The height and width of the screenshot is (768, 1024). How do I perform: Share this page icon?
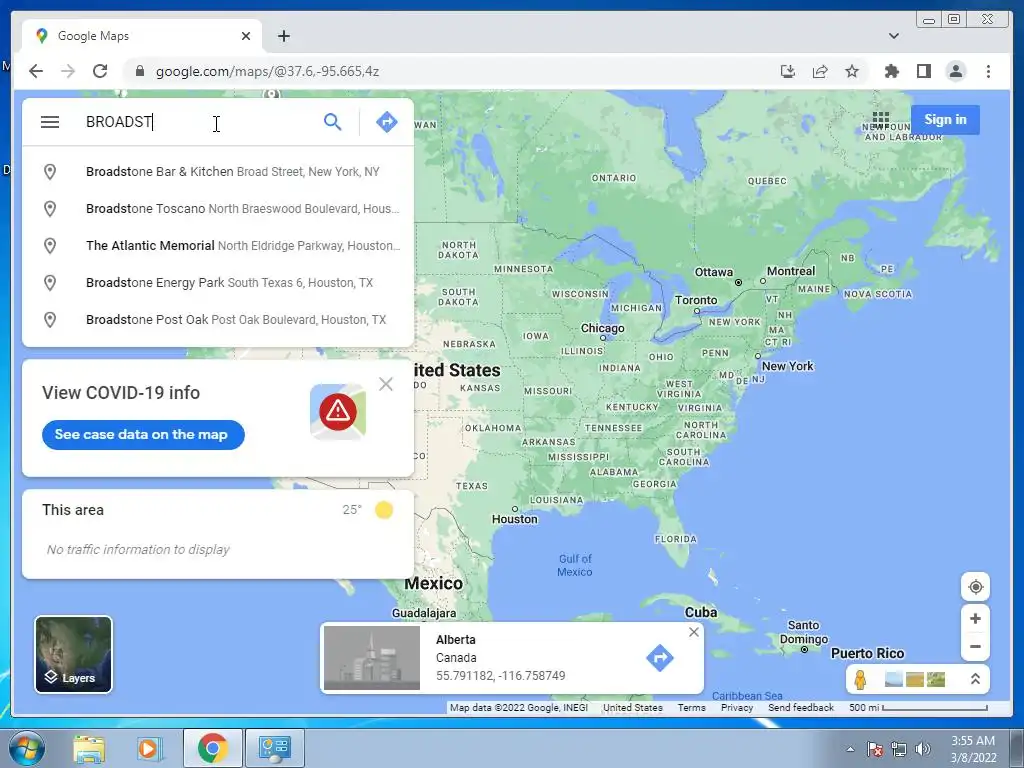(x=820, y=71)
